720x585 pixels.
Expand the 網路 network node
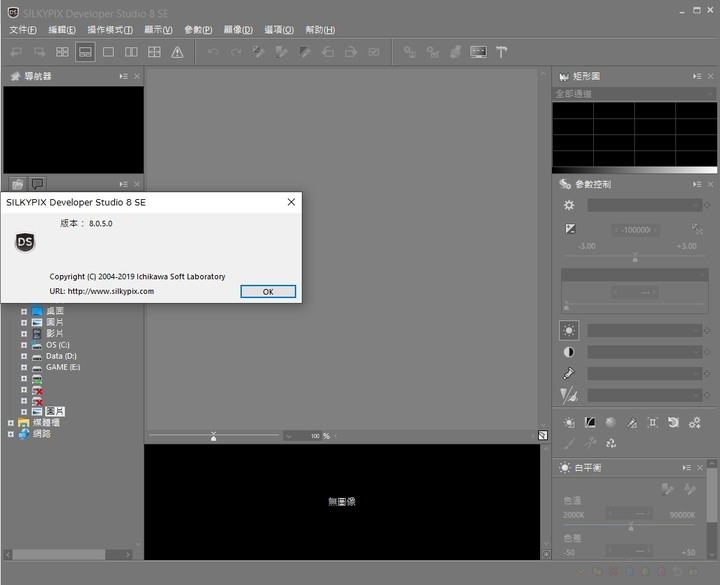click(x=11, y=434)
